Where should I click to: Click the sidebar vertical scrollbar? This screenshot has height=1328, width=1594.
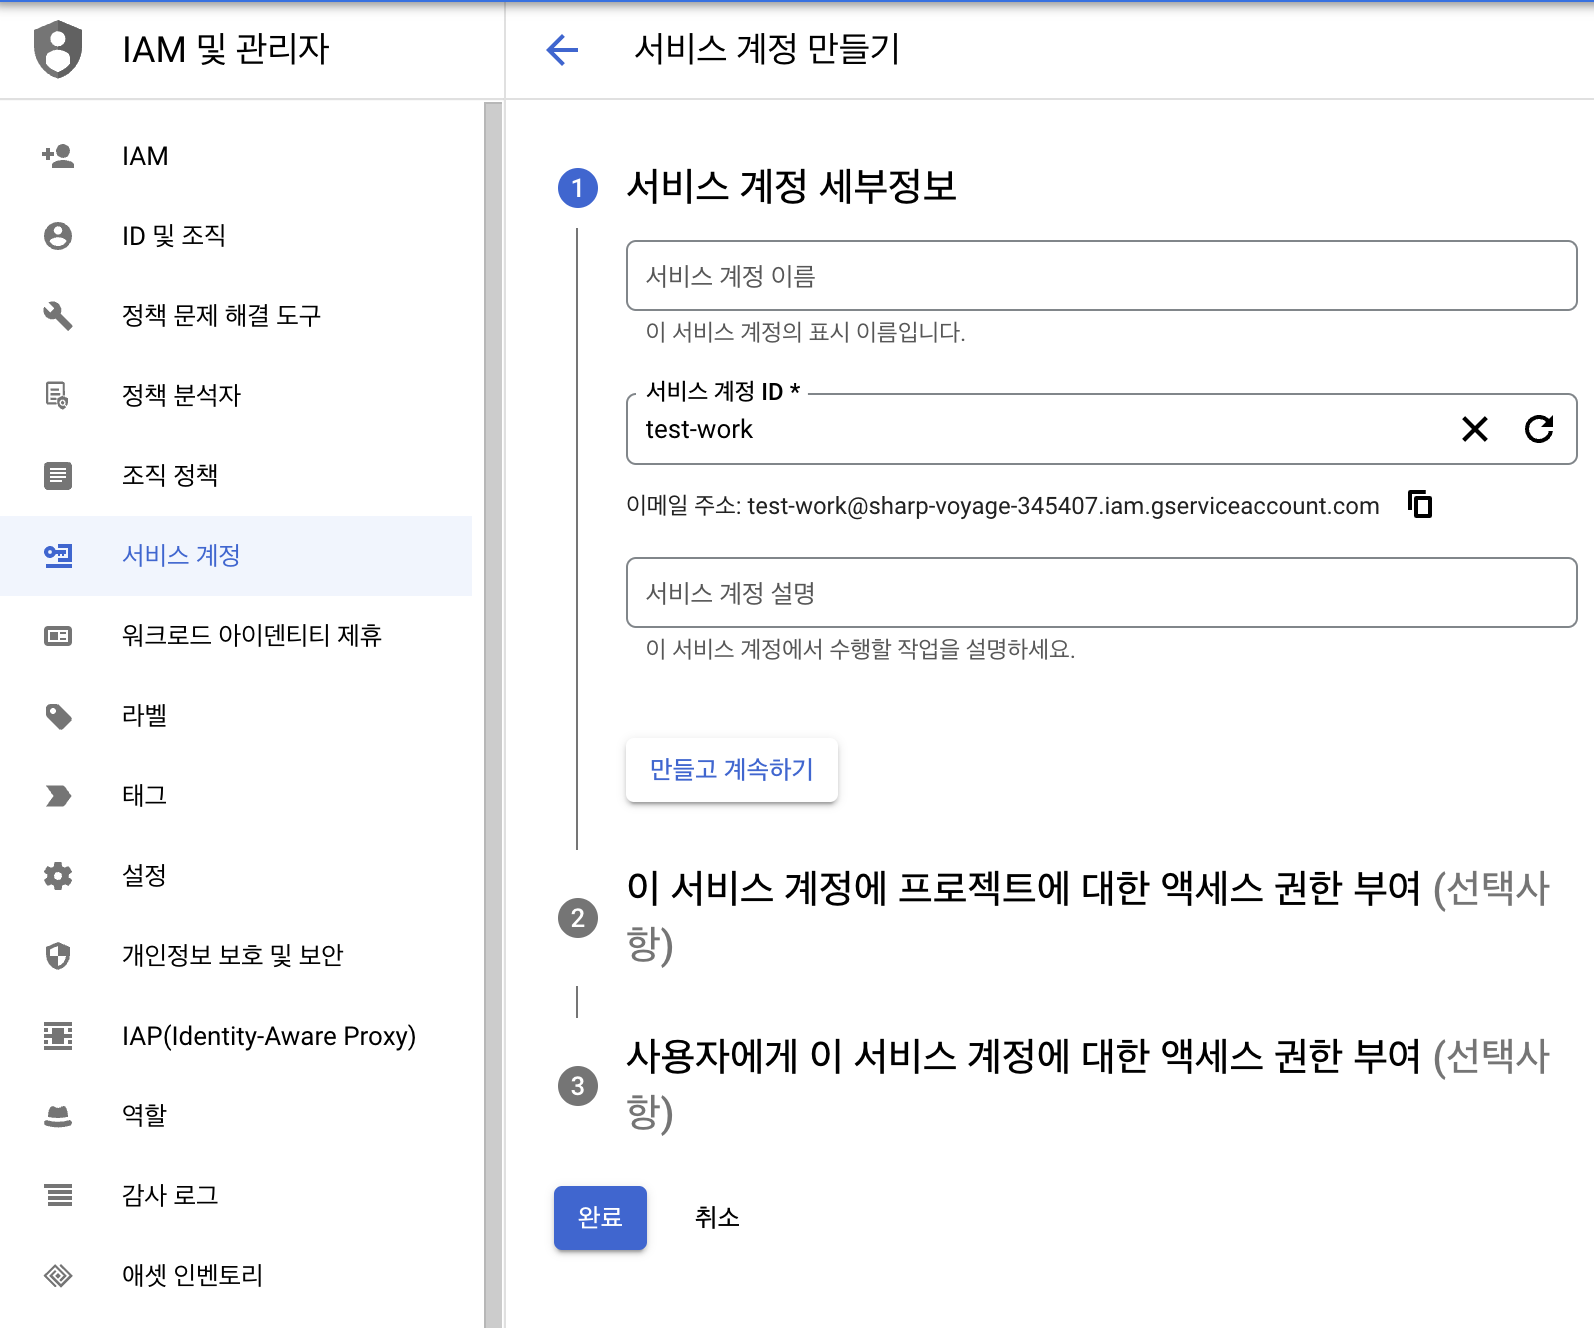[492, 700]
